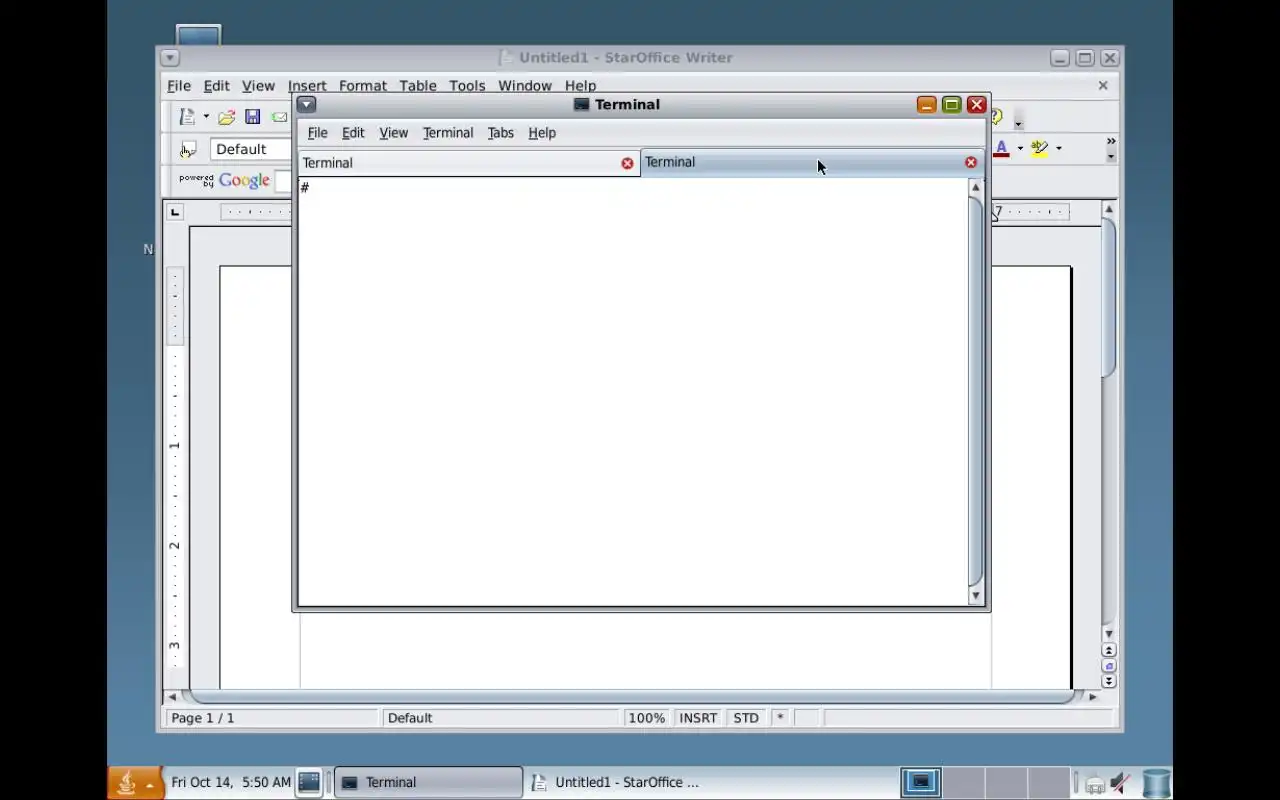Image resolution: width=1280 pixels, height=800 pixels.
Task: Click the Terminal scrollbar down arrow
Action: [x=976, y=596]
